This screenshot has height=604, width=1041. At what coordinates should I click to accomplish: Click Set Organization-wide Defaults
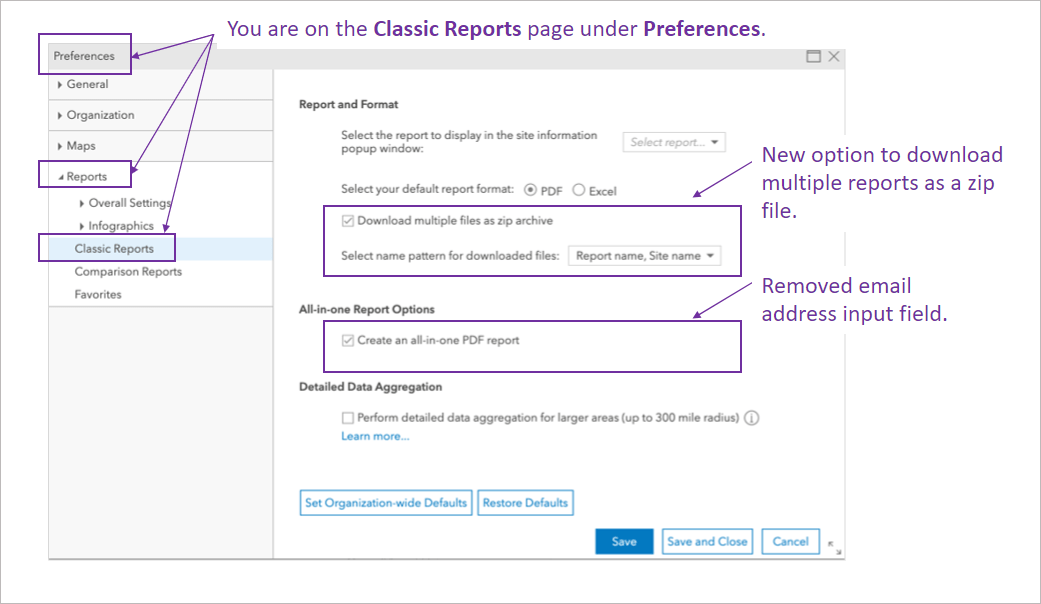coord(385,502)
